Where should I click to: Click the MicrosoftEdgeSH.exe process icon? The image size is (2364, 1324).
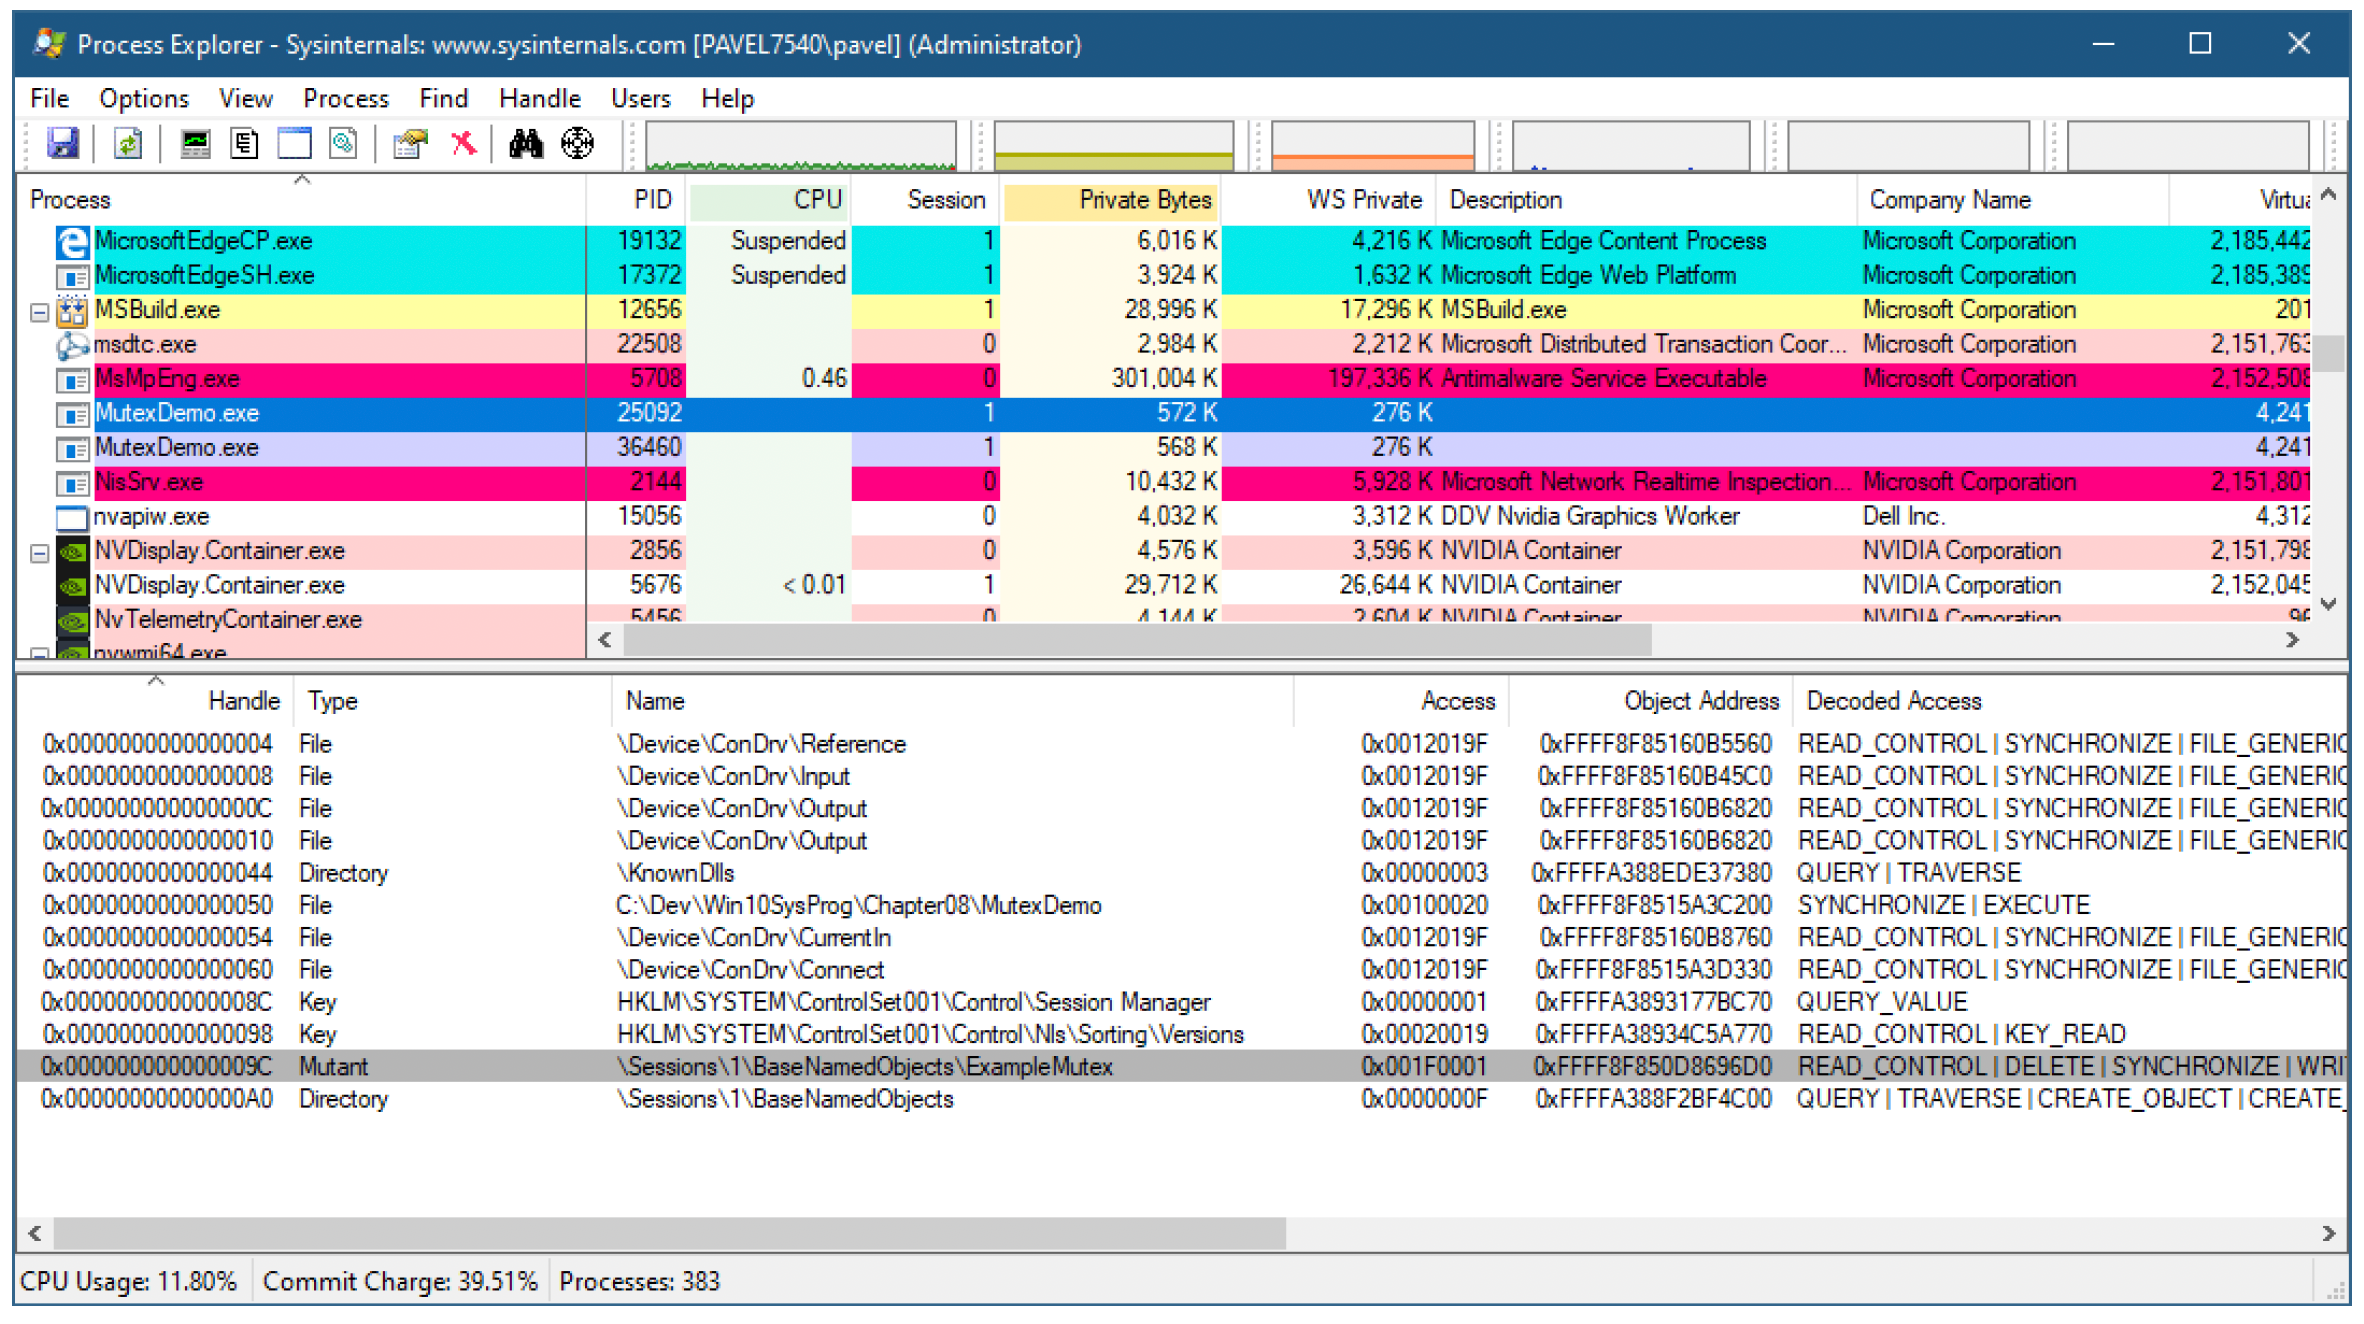(72, 276)
